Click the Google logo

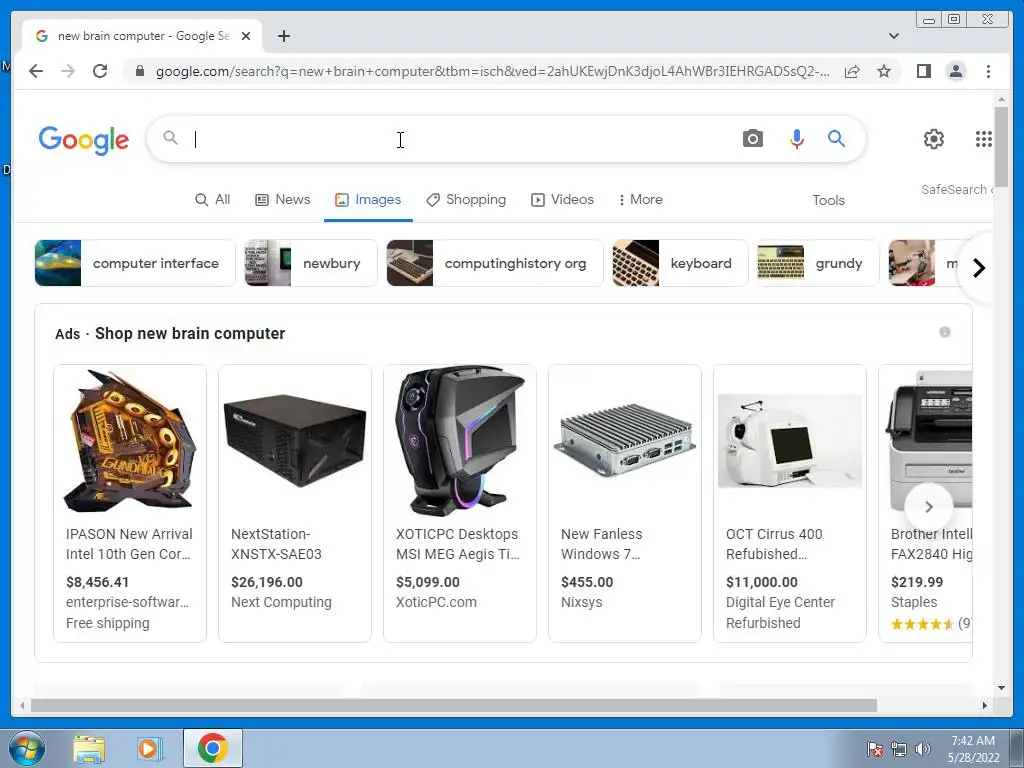[84, 140]
